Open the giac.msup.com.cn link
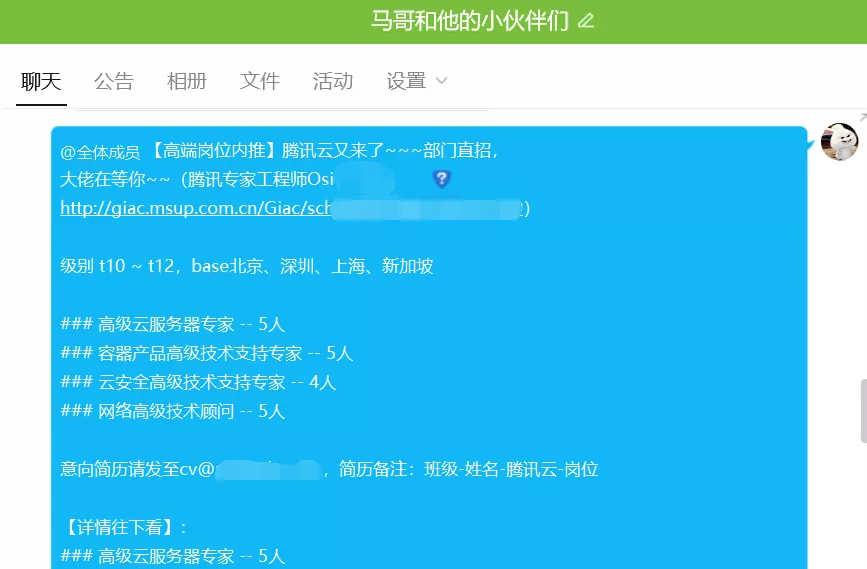 point(195,208)
